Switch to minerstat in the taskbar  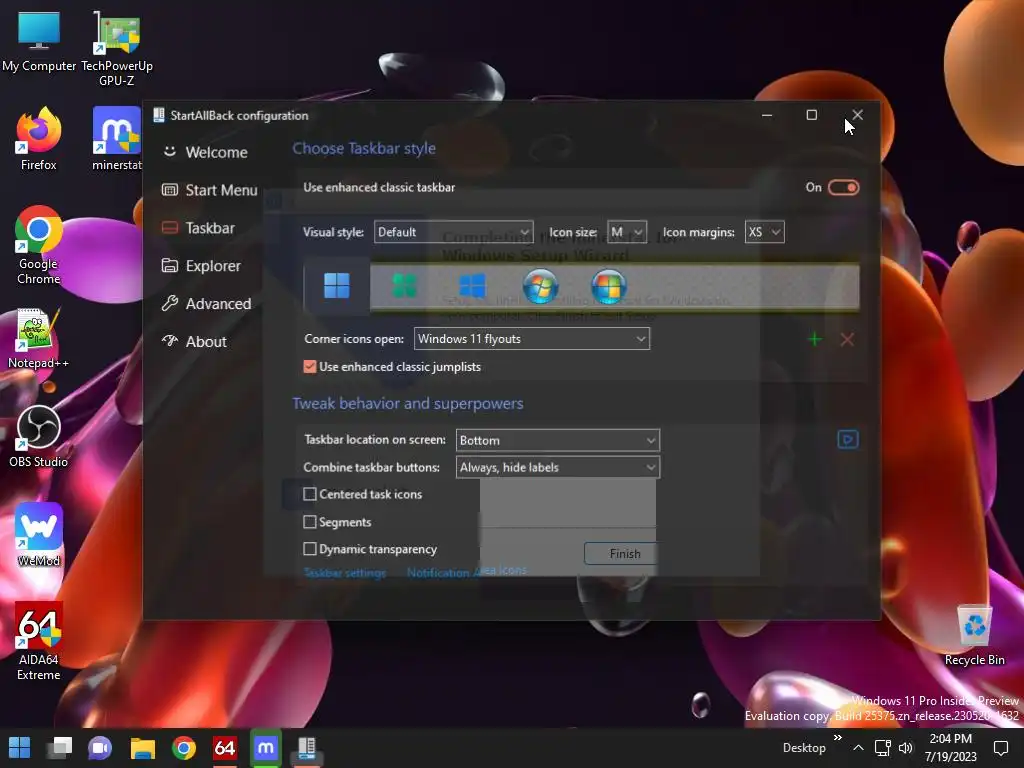[x=266, y=748]
